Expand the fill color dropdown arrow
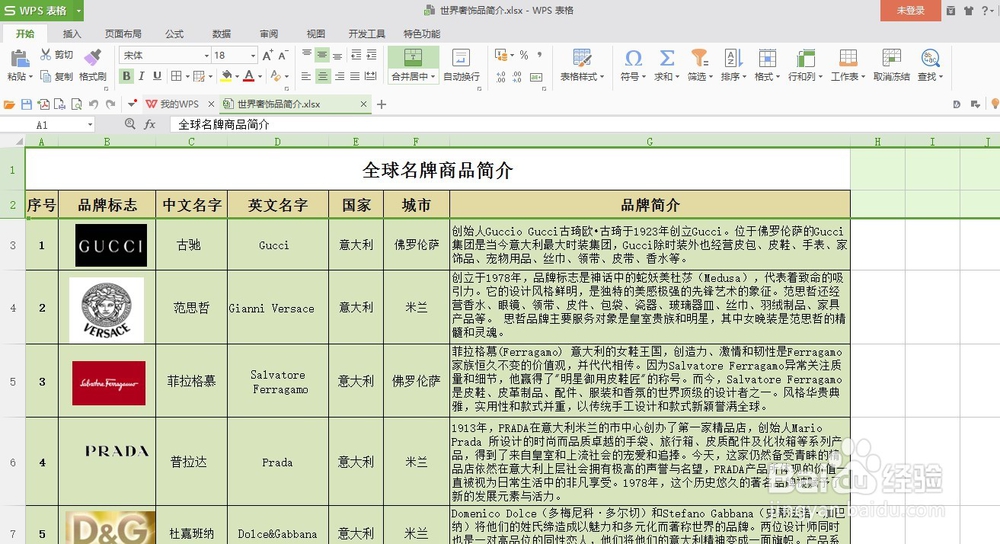Viewport: 1000px width, 544px height. [x=237, y=77]
